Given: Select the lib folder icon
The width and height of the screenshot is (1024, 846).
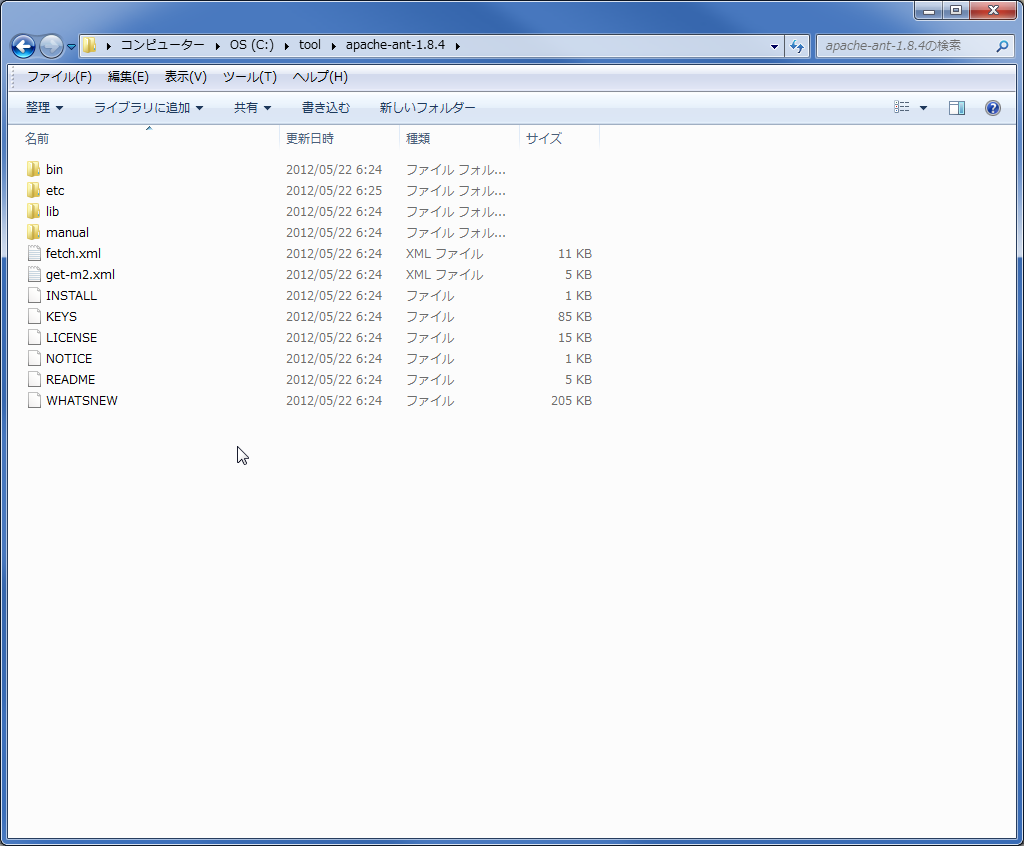Looking at the screenshot, I should pyautogui.click(x=34, y=211).
